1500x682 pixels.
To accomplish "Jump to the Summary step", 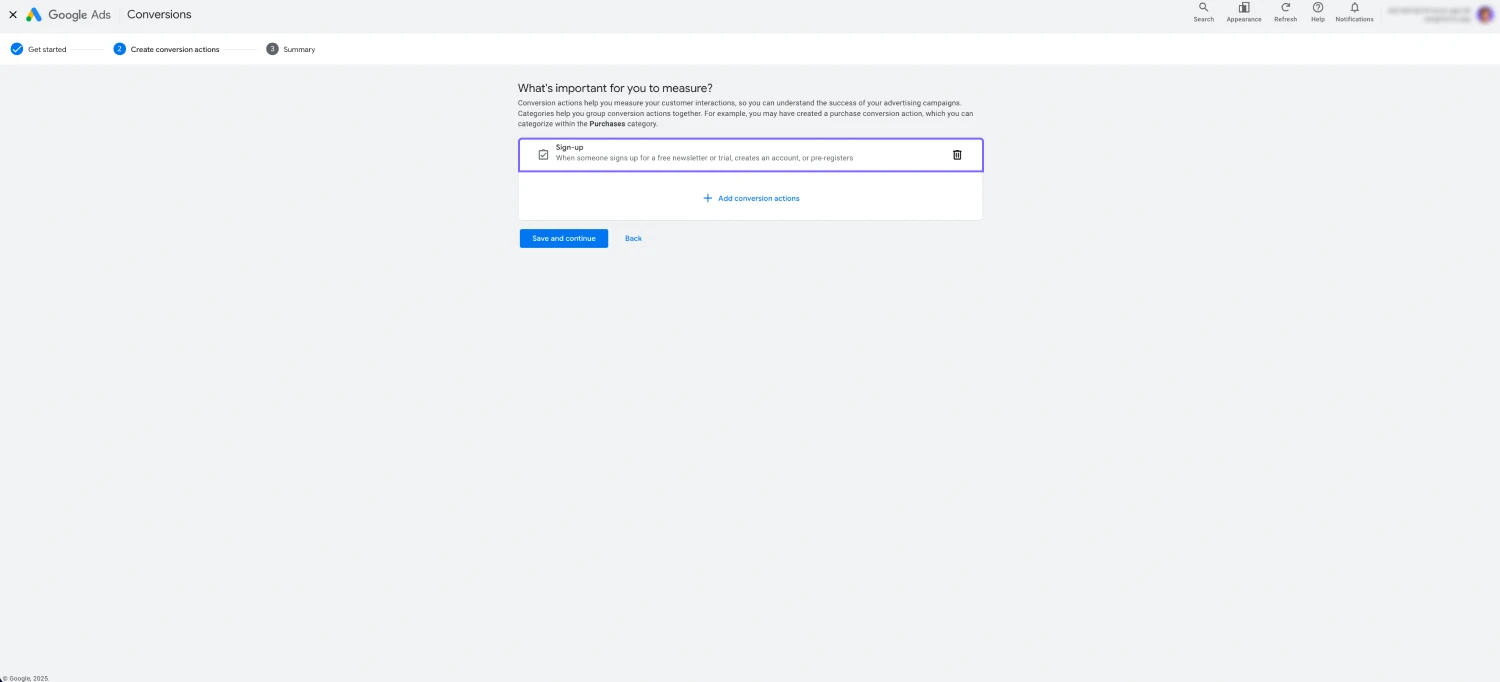I will (x=290, y=48).
